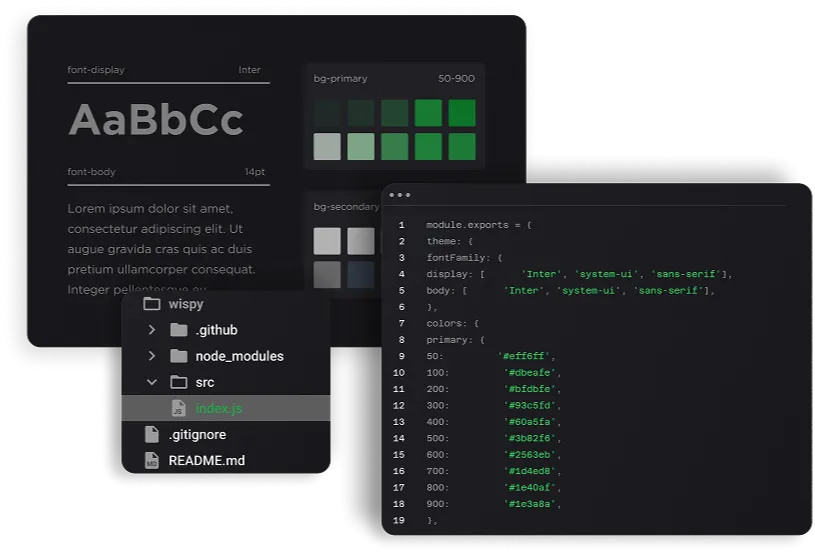Expand the .github folder chevron
Image resolution: width=815 pixels, height=552 pixels.
coord(152,330)
